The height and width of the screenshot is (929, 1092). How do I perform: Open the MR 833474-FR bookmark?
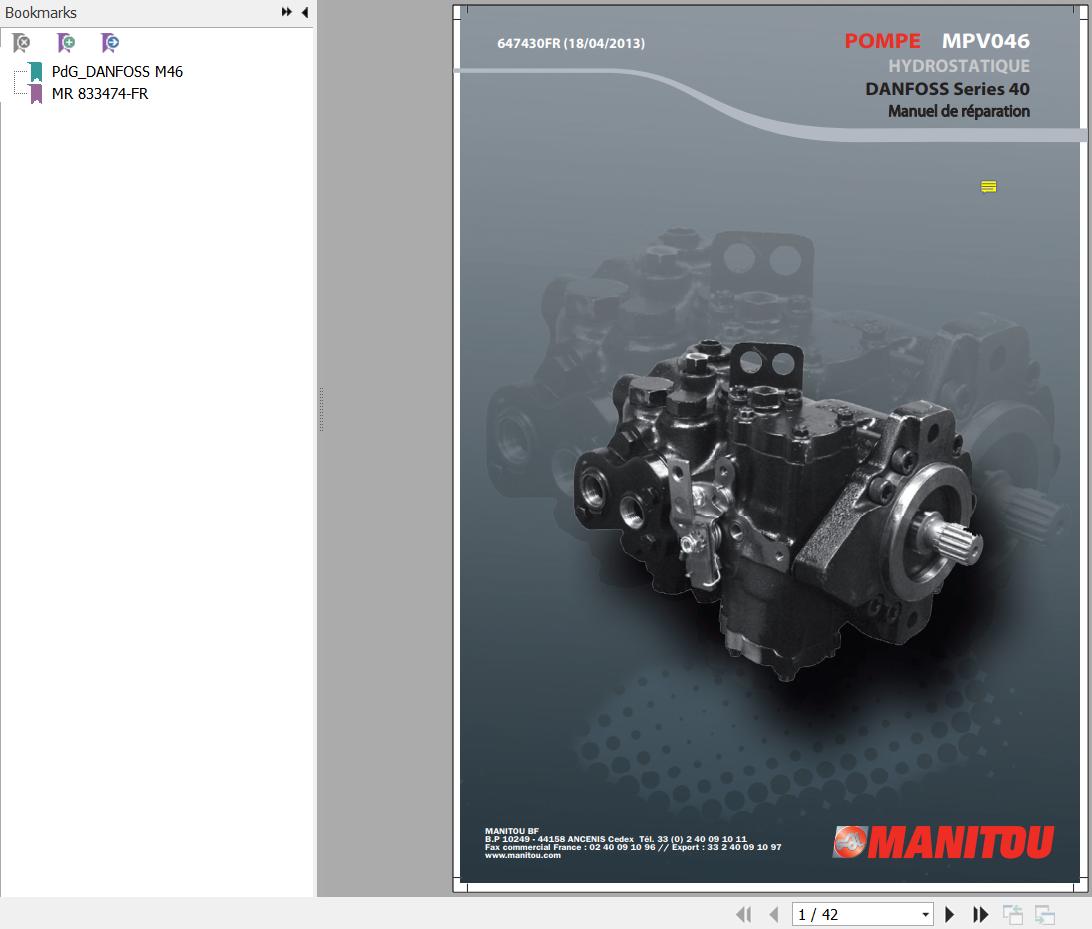coord(100,93)
